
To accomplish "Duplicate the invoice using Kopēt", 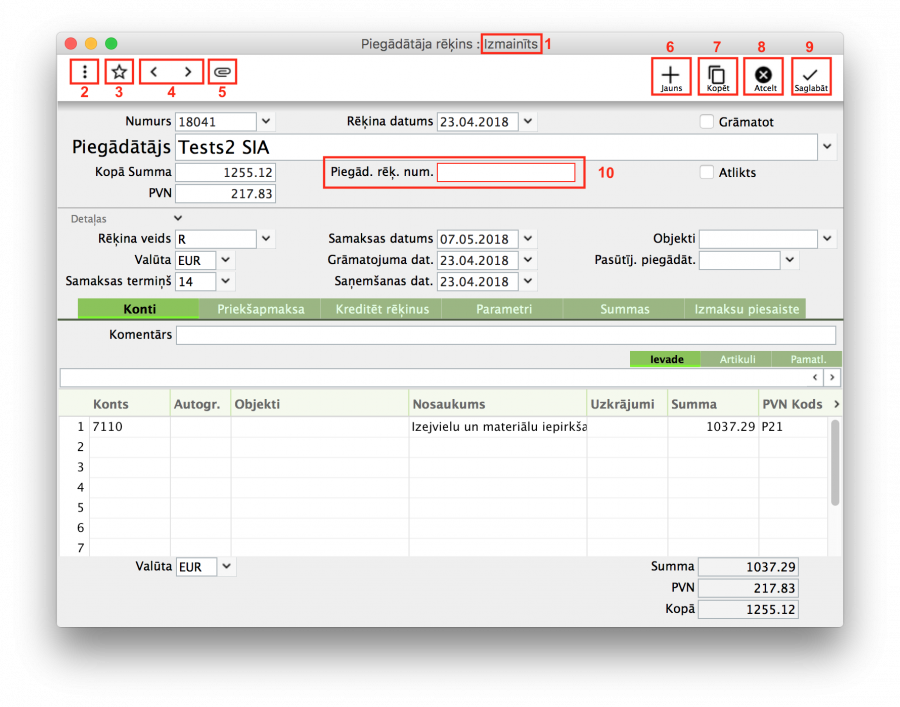I will [717, 76].
